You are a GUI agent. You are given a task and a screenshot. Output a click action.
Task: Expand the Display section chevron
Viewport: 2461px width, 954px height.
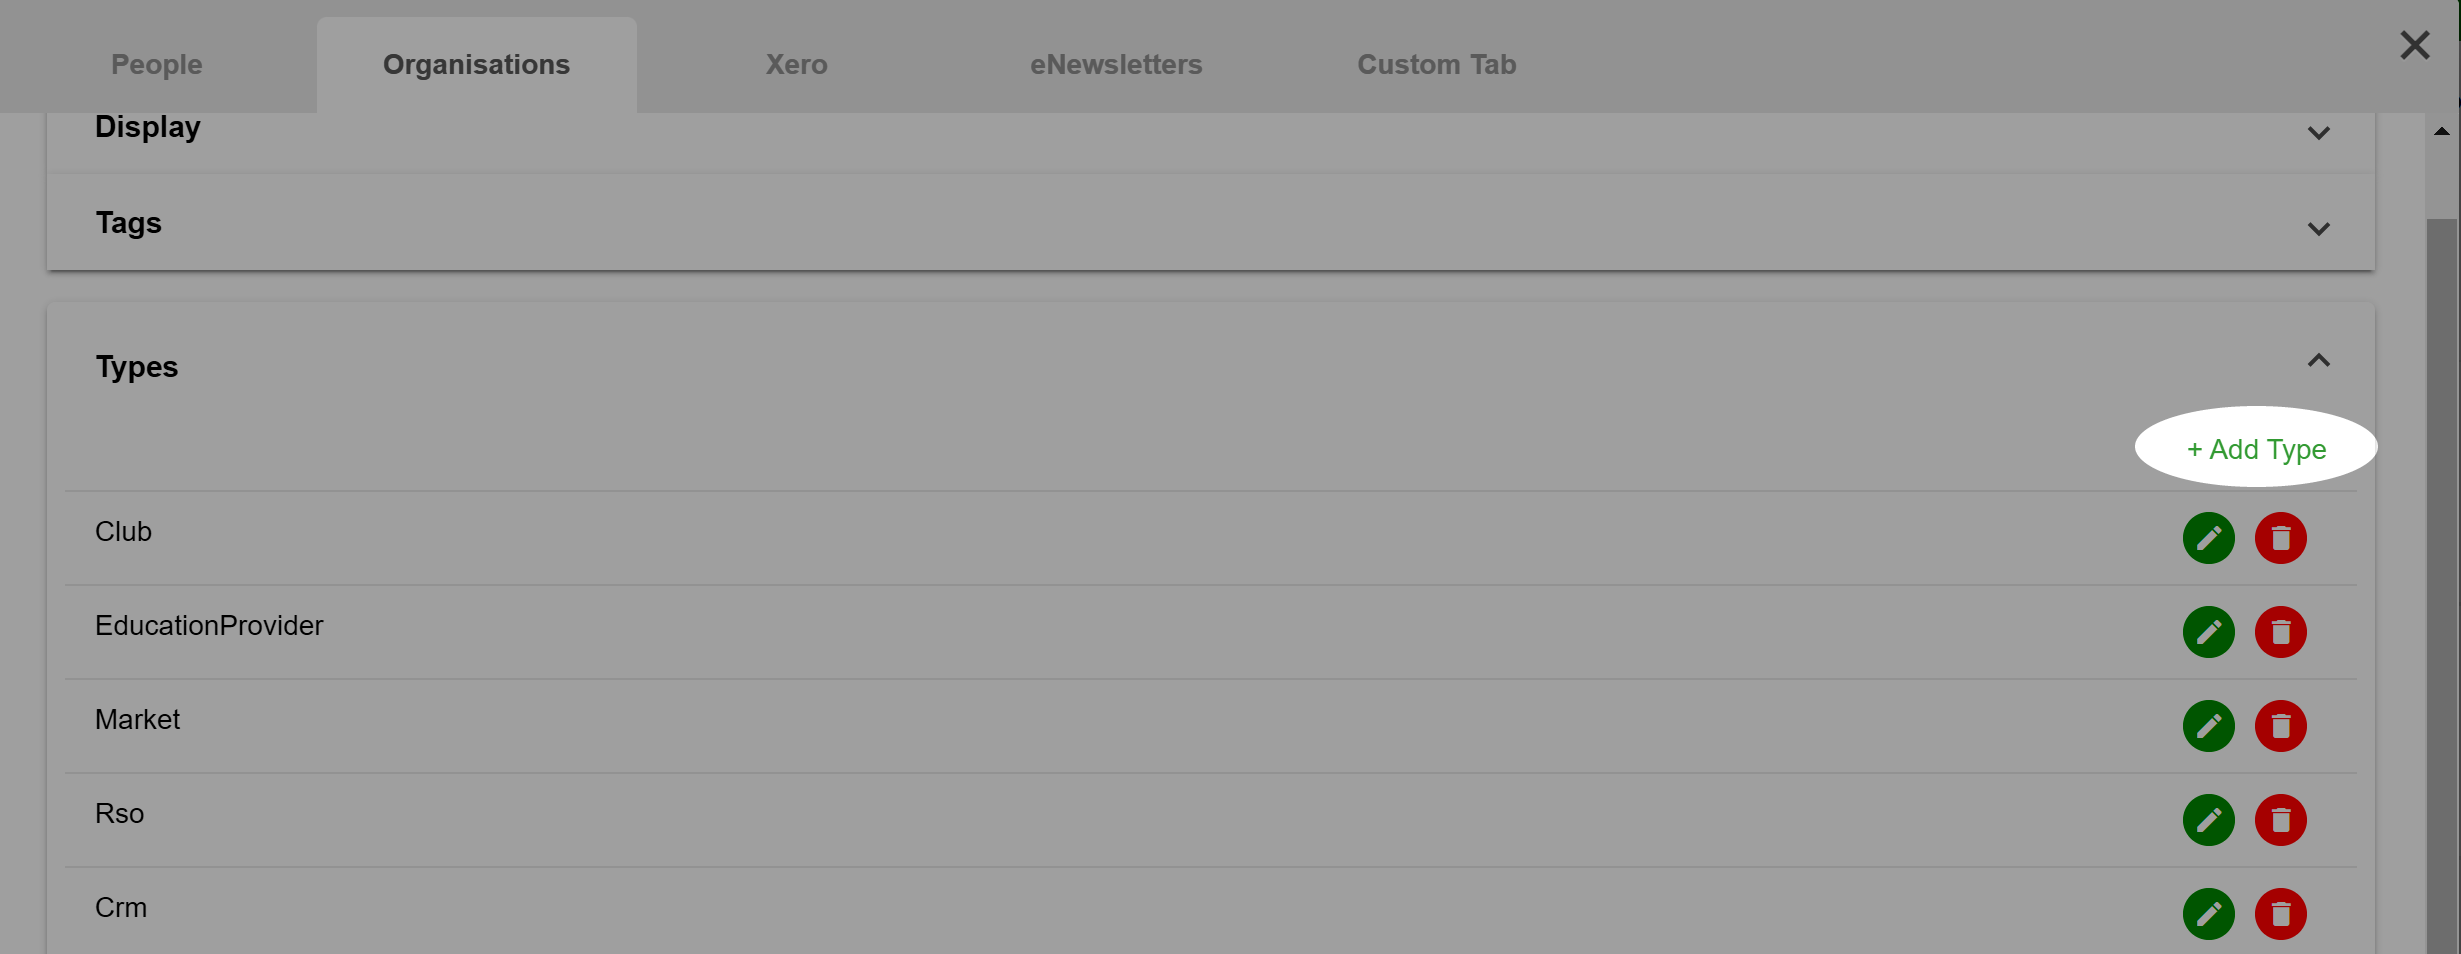coord(2318,133)
